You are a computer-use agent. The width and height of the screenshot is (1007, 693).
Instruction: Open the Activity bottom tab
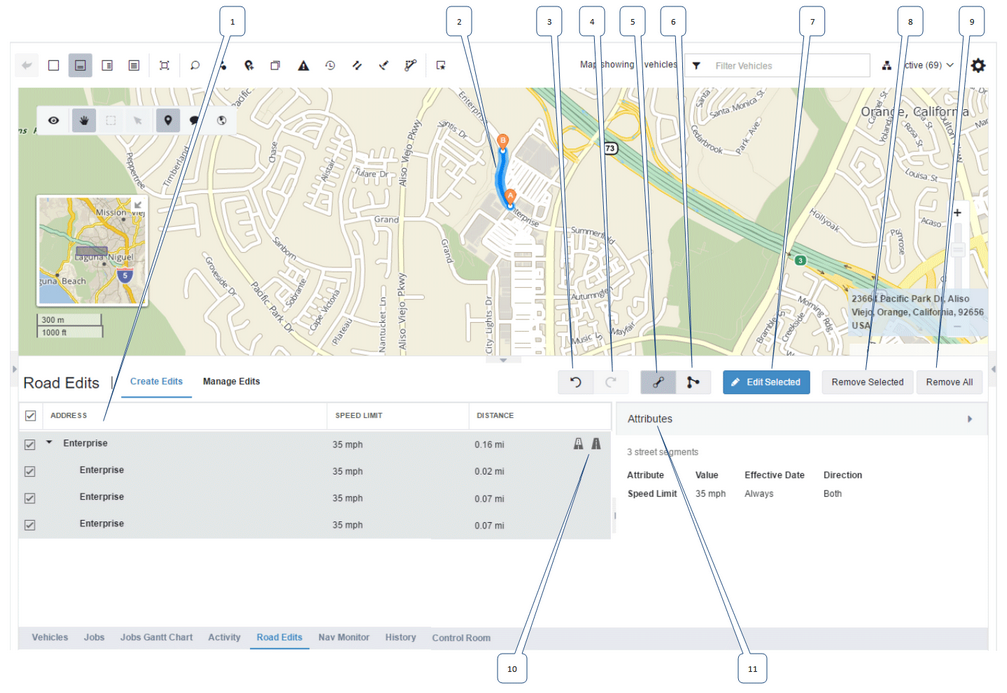click(x=224, y=638)
